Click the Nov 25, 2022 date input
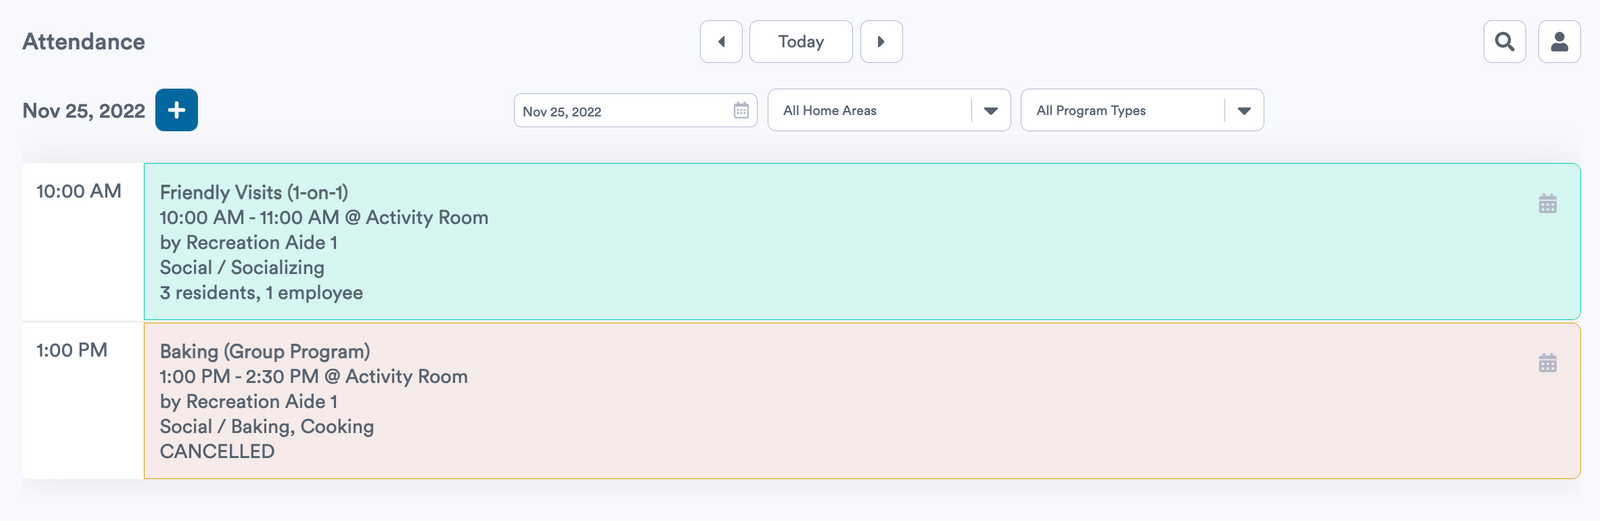1600x521 pixels. pos(635,110)
